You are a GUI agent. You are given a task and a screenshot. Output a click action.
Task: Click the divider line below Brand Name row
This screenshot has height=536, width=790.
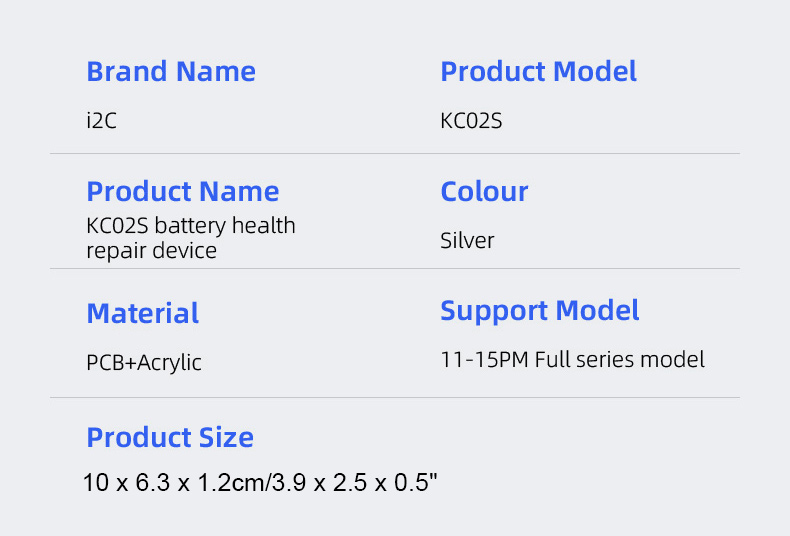click(395, 154)
